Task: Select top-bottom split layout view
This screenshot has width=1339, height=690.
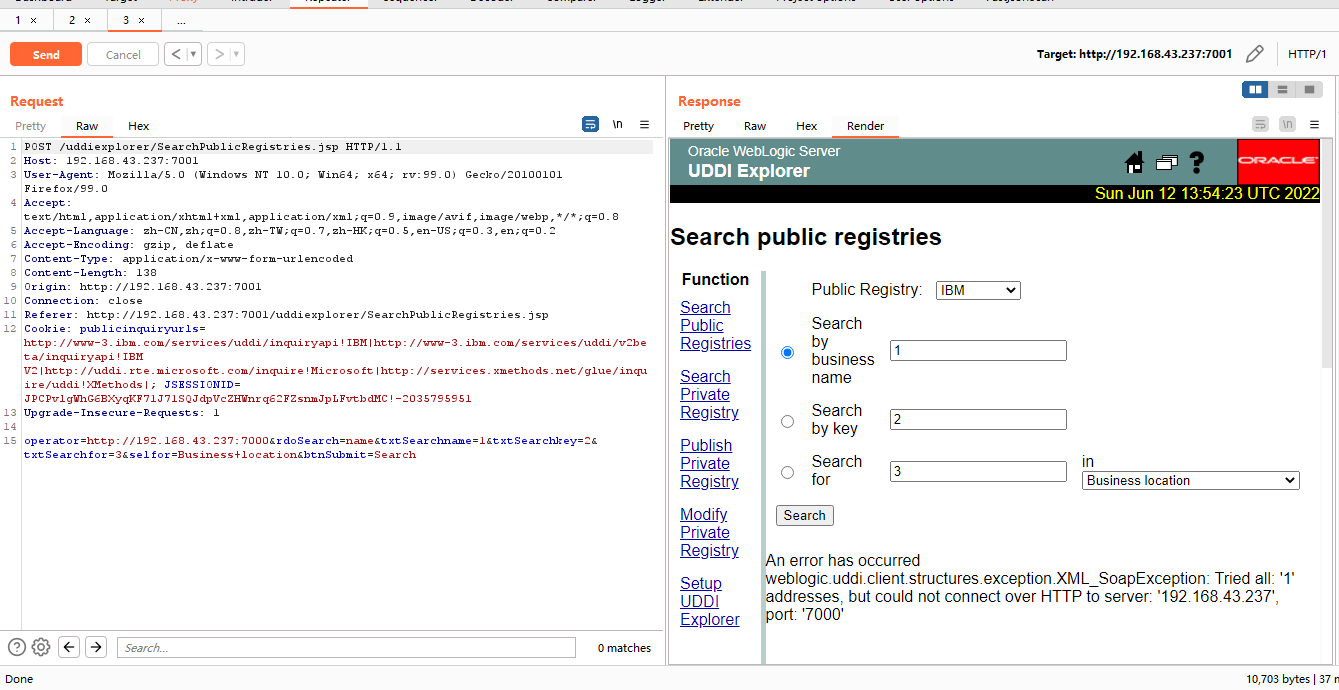Action: [x=1282, y=90]
